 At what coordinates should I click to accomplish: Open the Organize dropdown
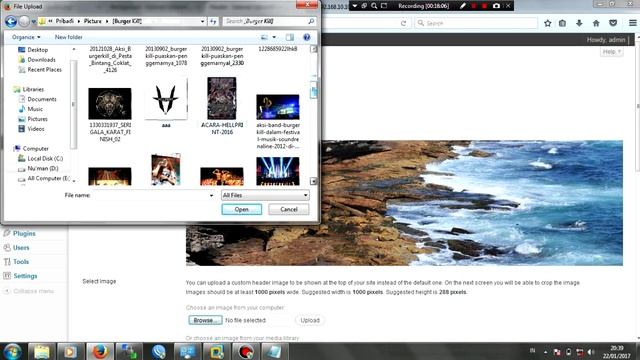click(26, 37)
